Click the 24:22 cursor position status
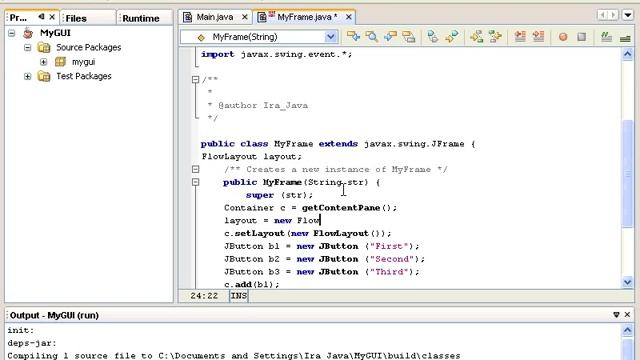The height and width of the screenshot is (360, 640). point(204,296)
